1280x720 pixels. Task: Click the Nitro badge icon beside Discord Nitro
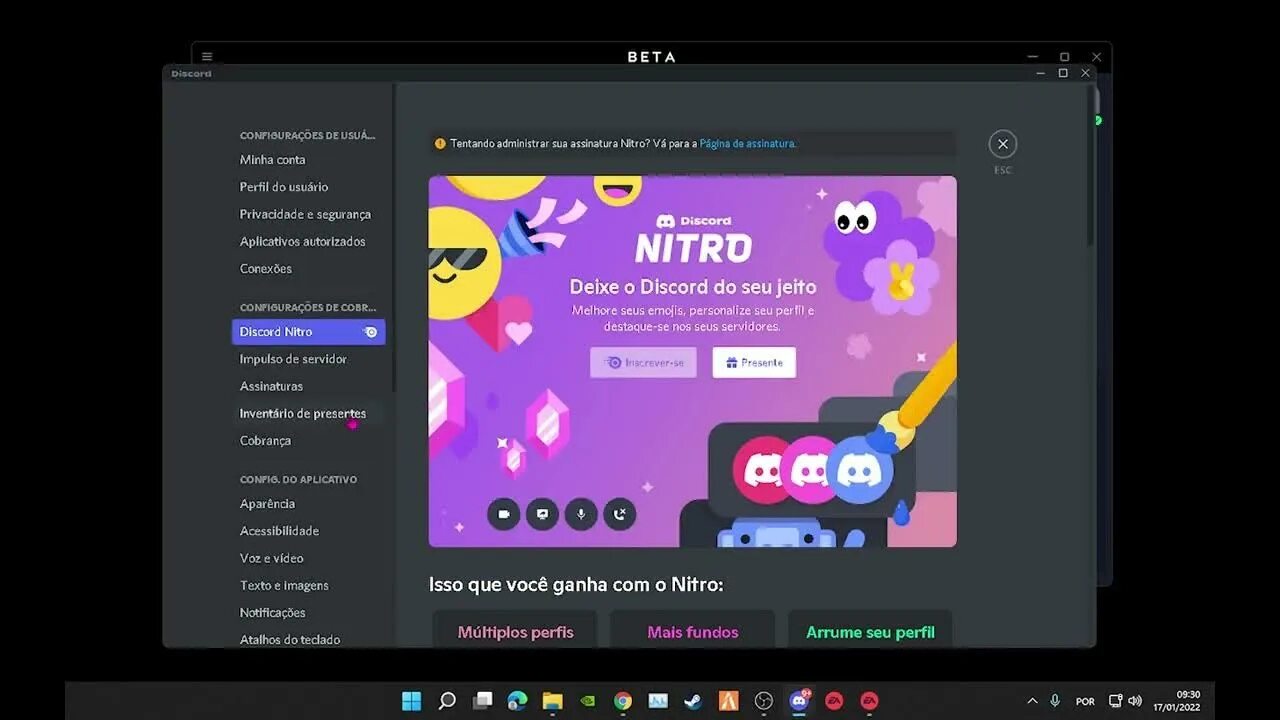[x=370, y=332]
